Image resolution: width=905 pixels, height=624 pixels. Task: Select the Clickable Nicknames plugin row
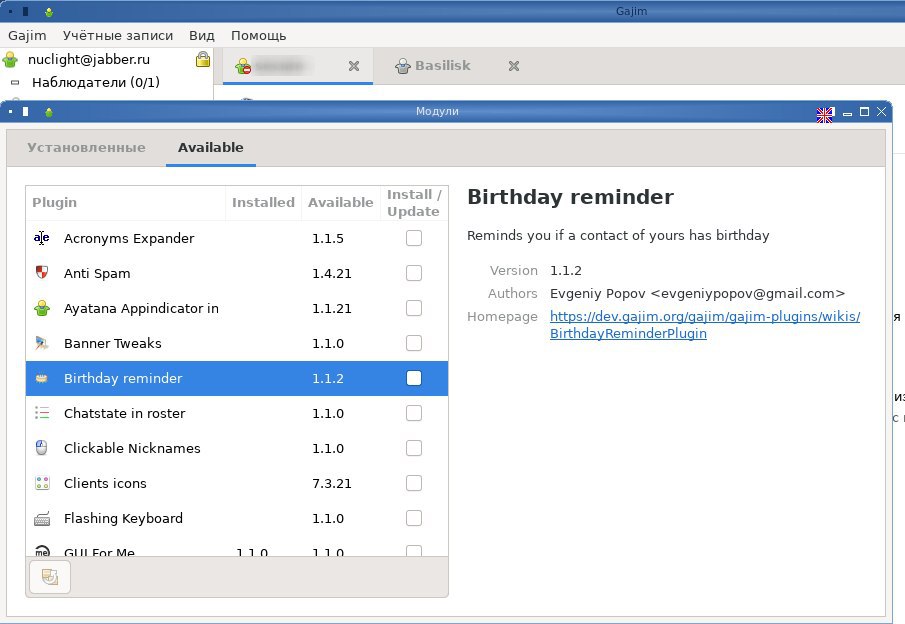(237, 448)
